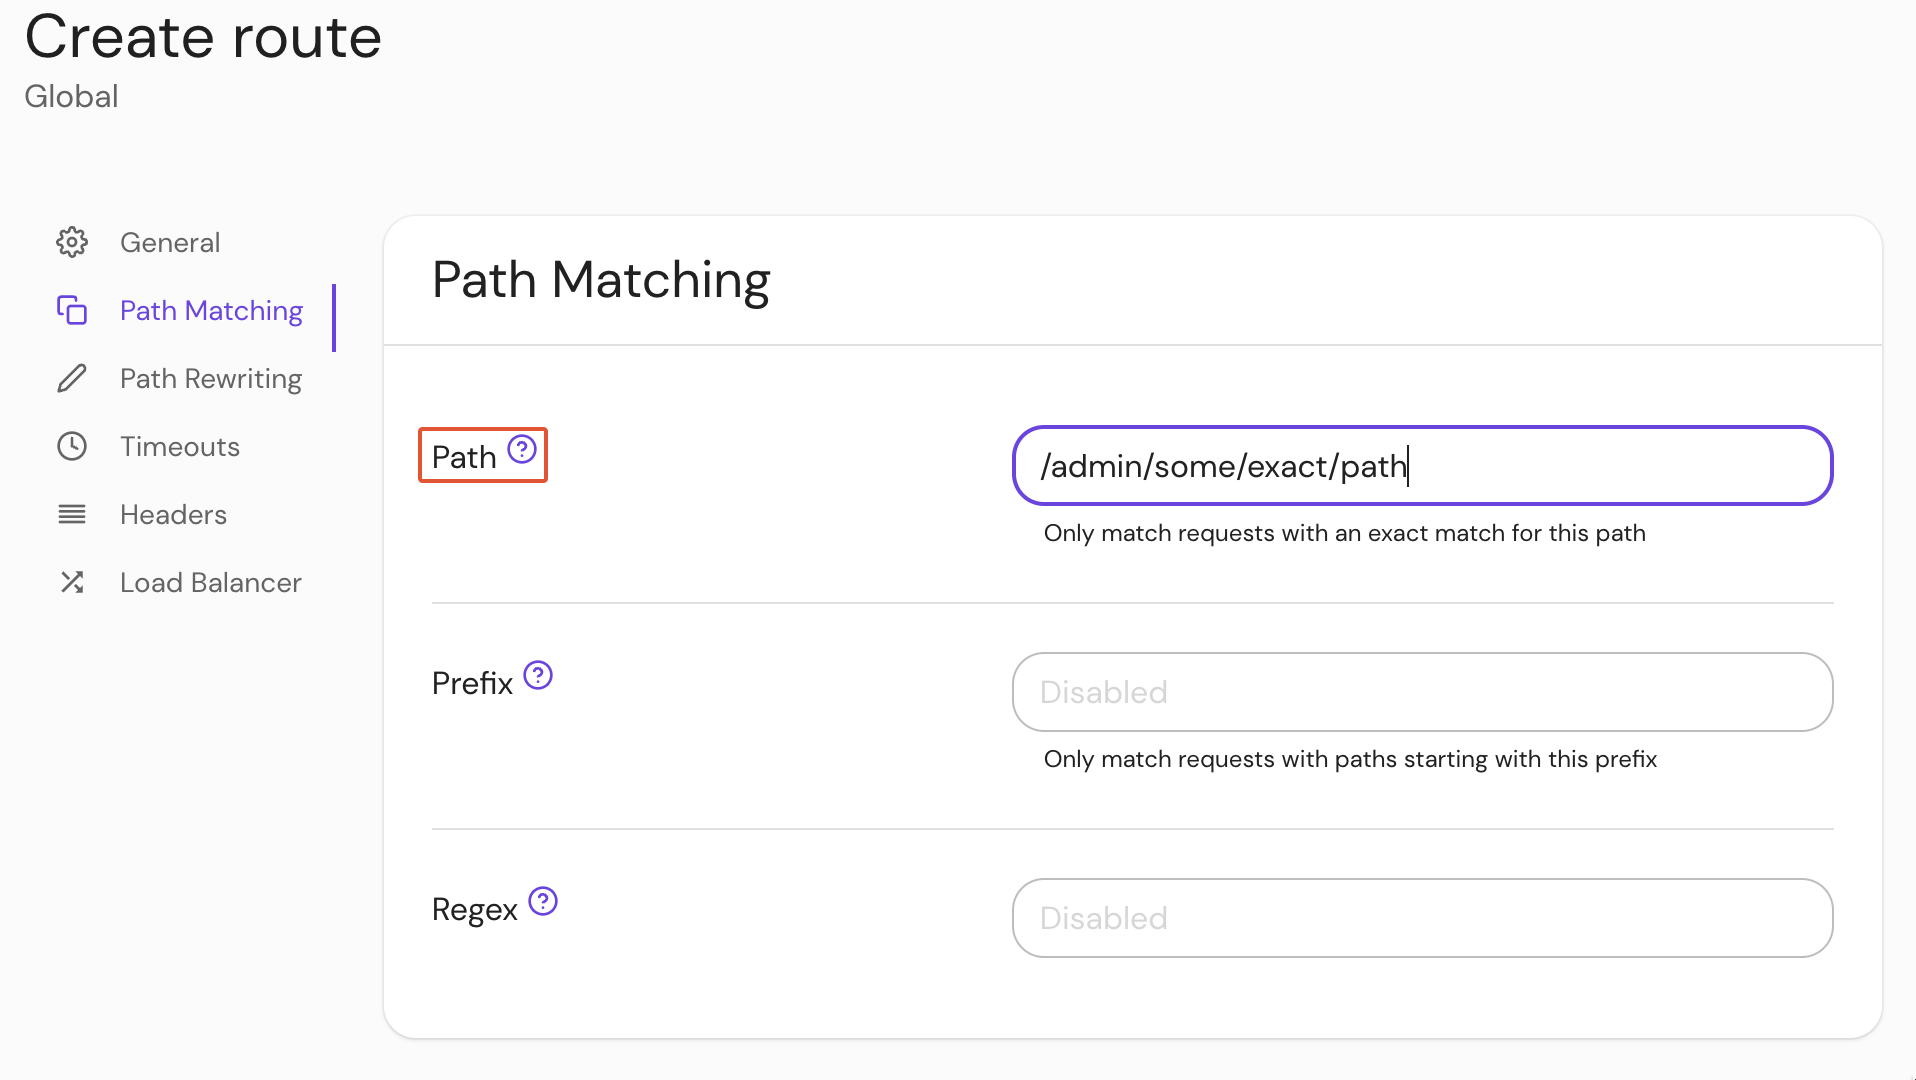1916x1080 pixels.
Task: Click the pencil icon for Path Rewriting
Action: point(71,378)
